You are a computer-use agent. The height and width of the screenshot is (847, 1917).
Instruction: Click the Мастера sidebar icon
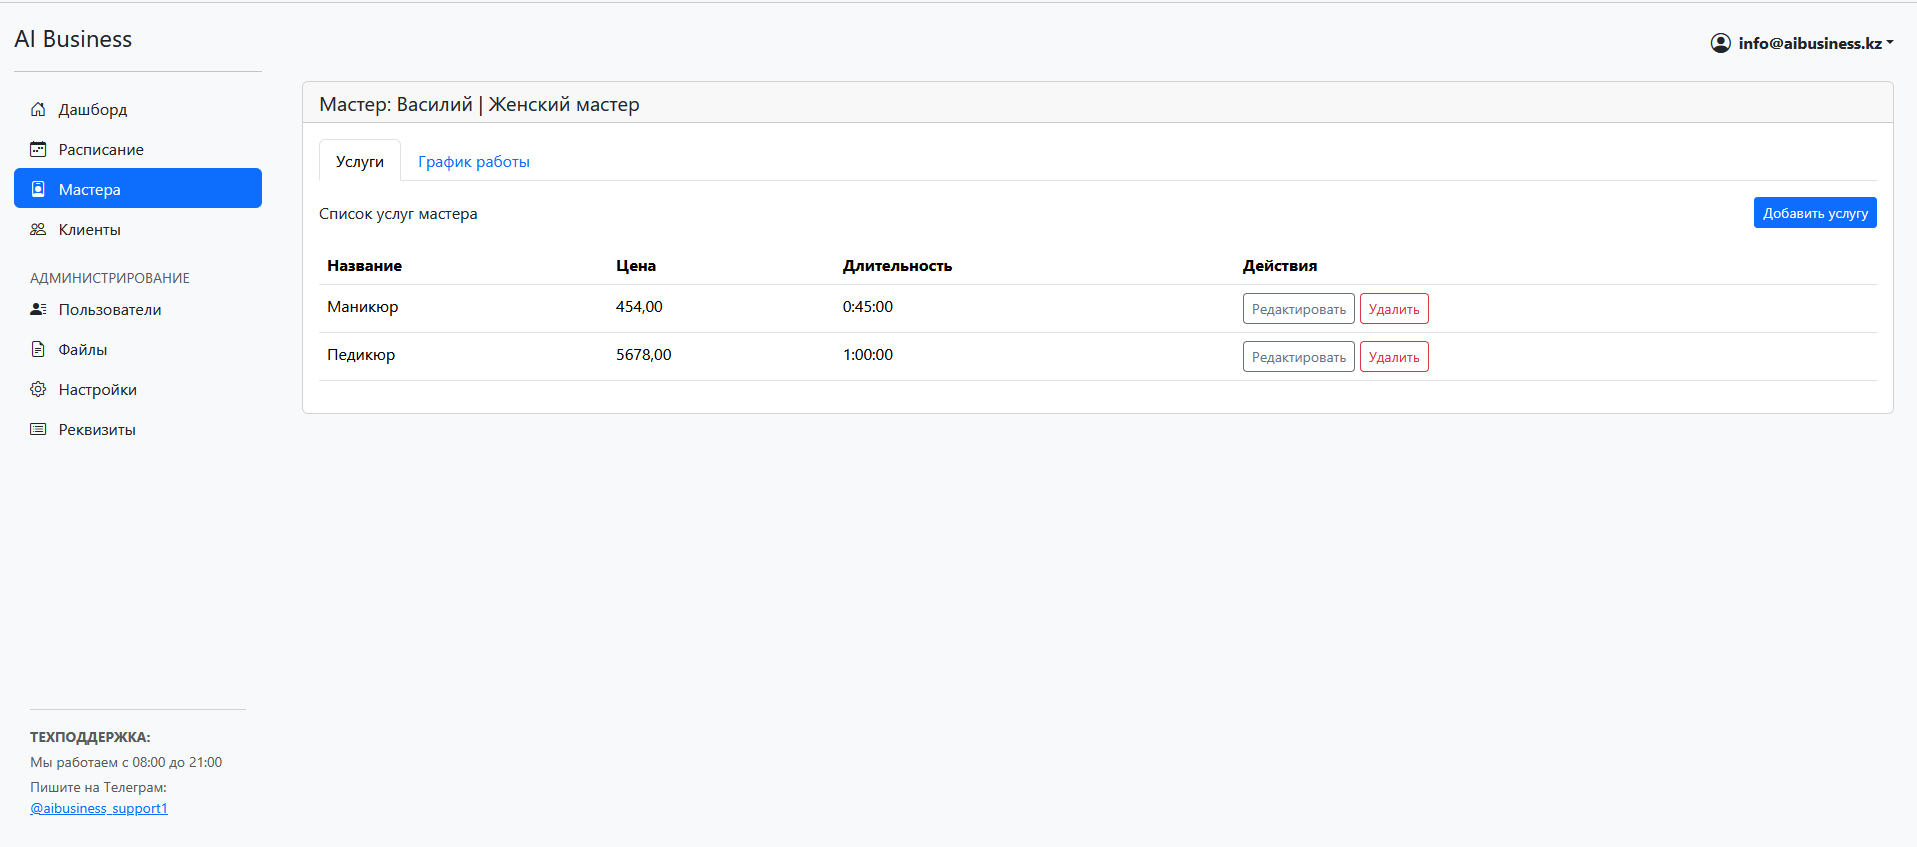38,189
